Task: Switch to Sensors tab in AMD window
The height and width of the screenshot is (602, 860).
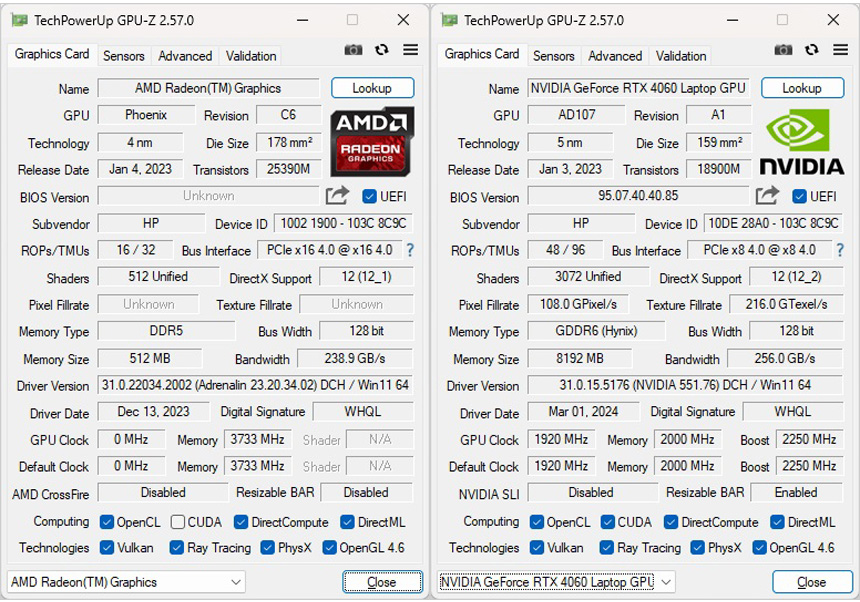Action: 124,56
